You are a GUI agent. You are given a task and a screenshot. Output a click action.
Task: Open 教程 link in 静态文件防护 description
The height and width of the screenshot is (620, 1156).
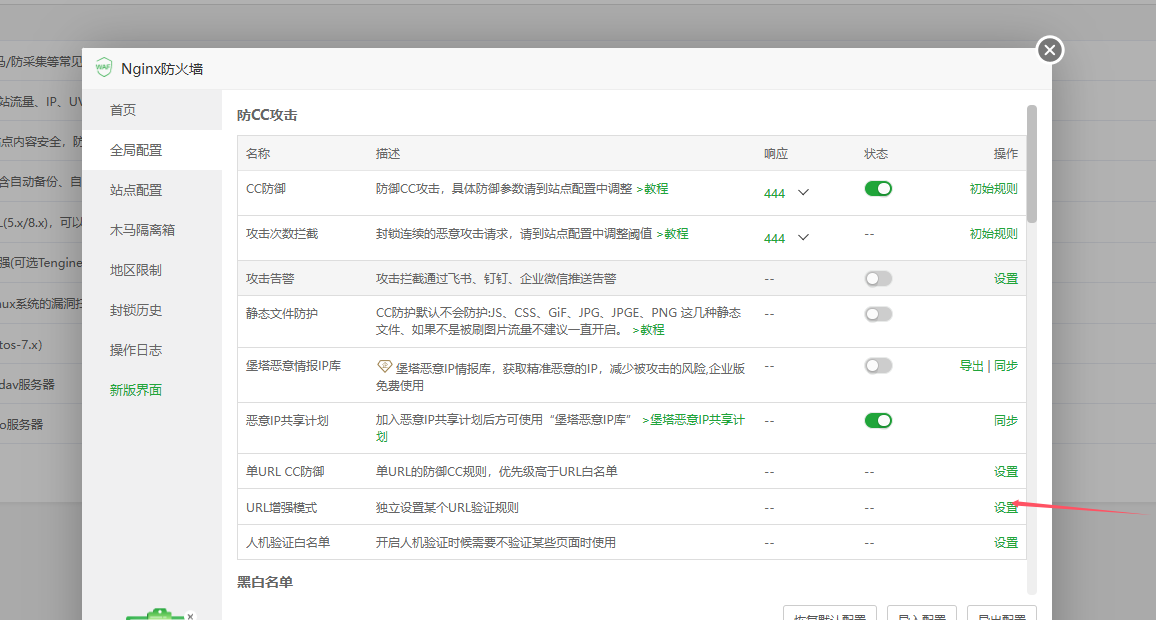coord(649,330)
